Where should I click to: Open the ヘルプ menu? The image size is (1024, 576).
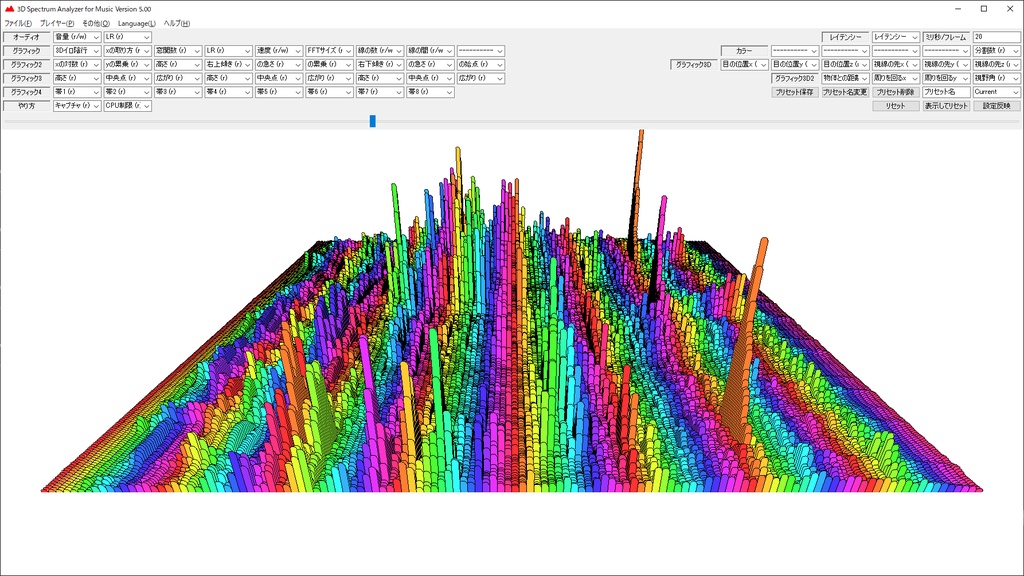coord(176,24)
